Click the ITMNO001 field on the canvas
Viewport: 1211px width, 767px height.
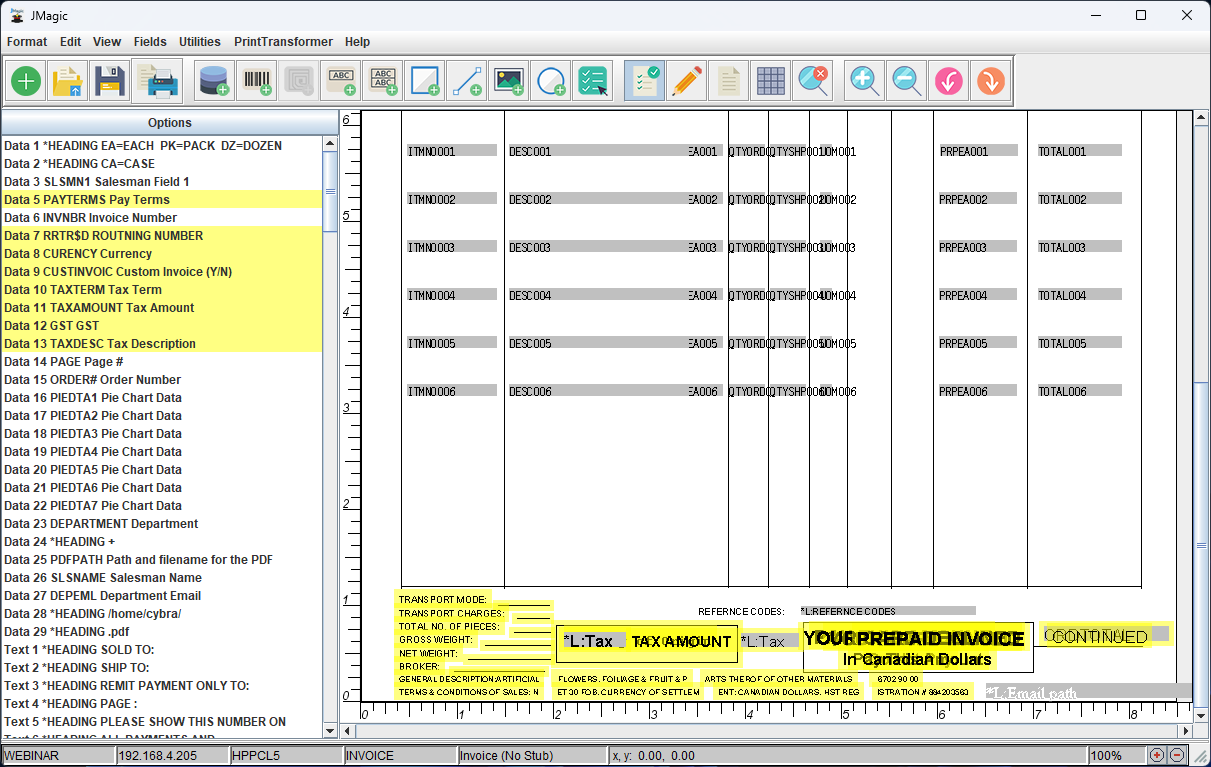[451, 151]
